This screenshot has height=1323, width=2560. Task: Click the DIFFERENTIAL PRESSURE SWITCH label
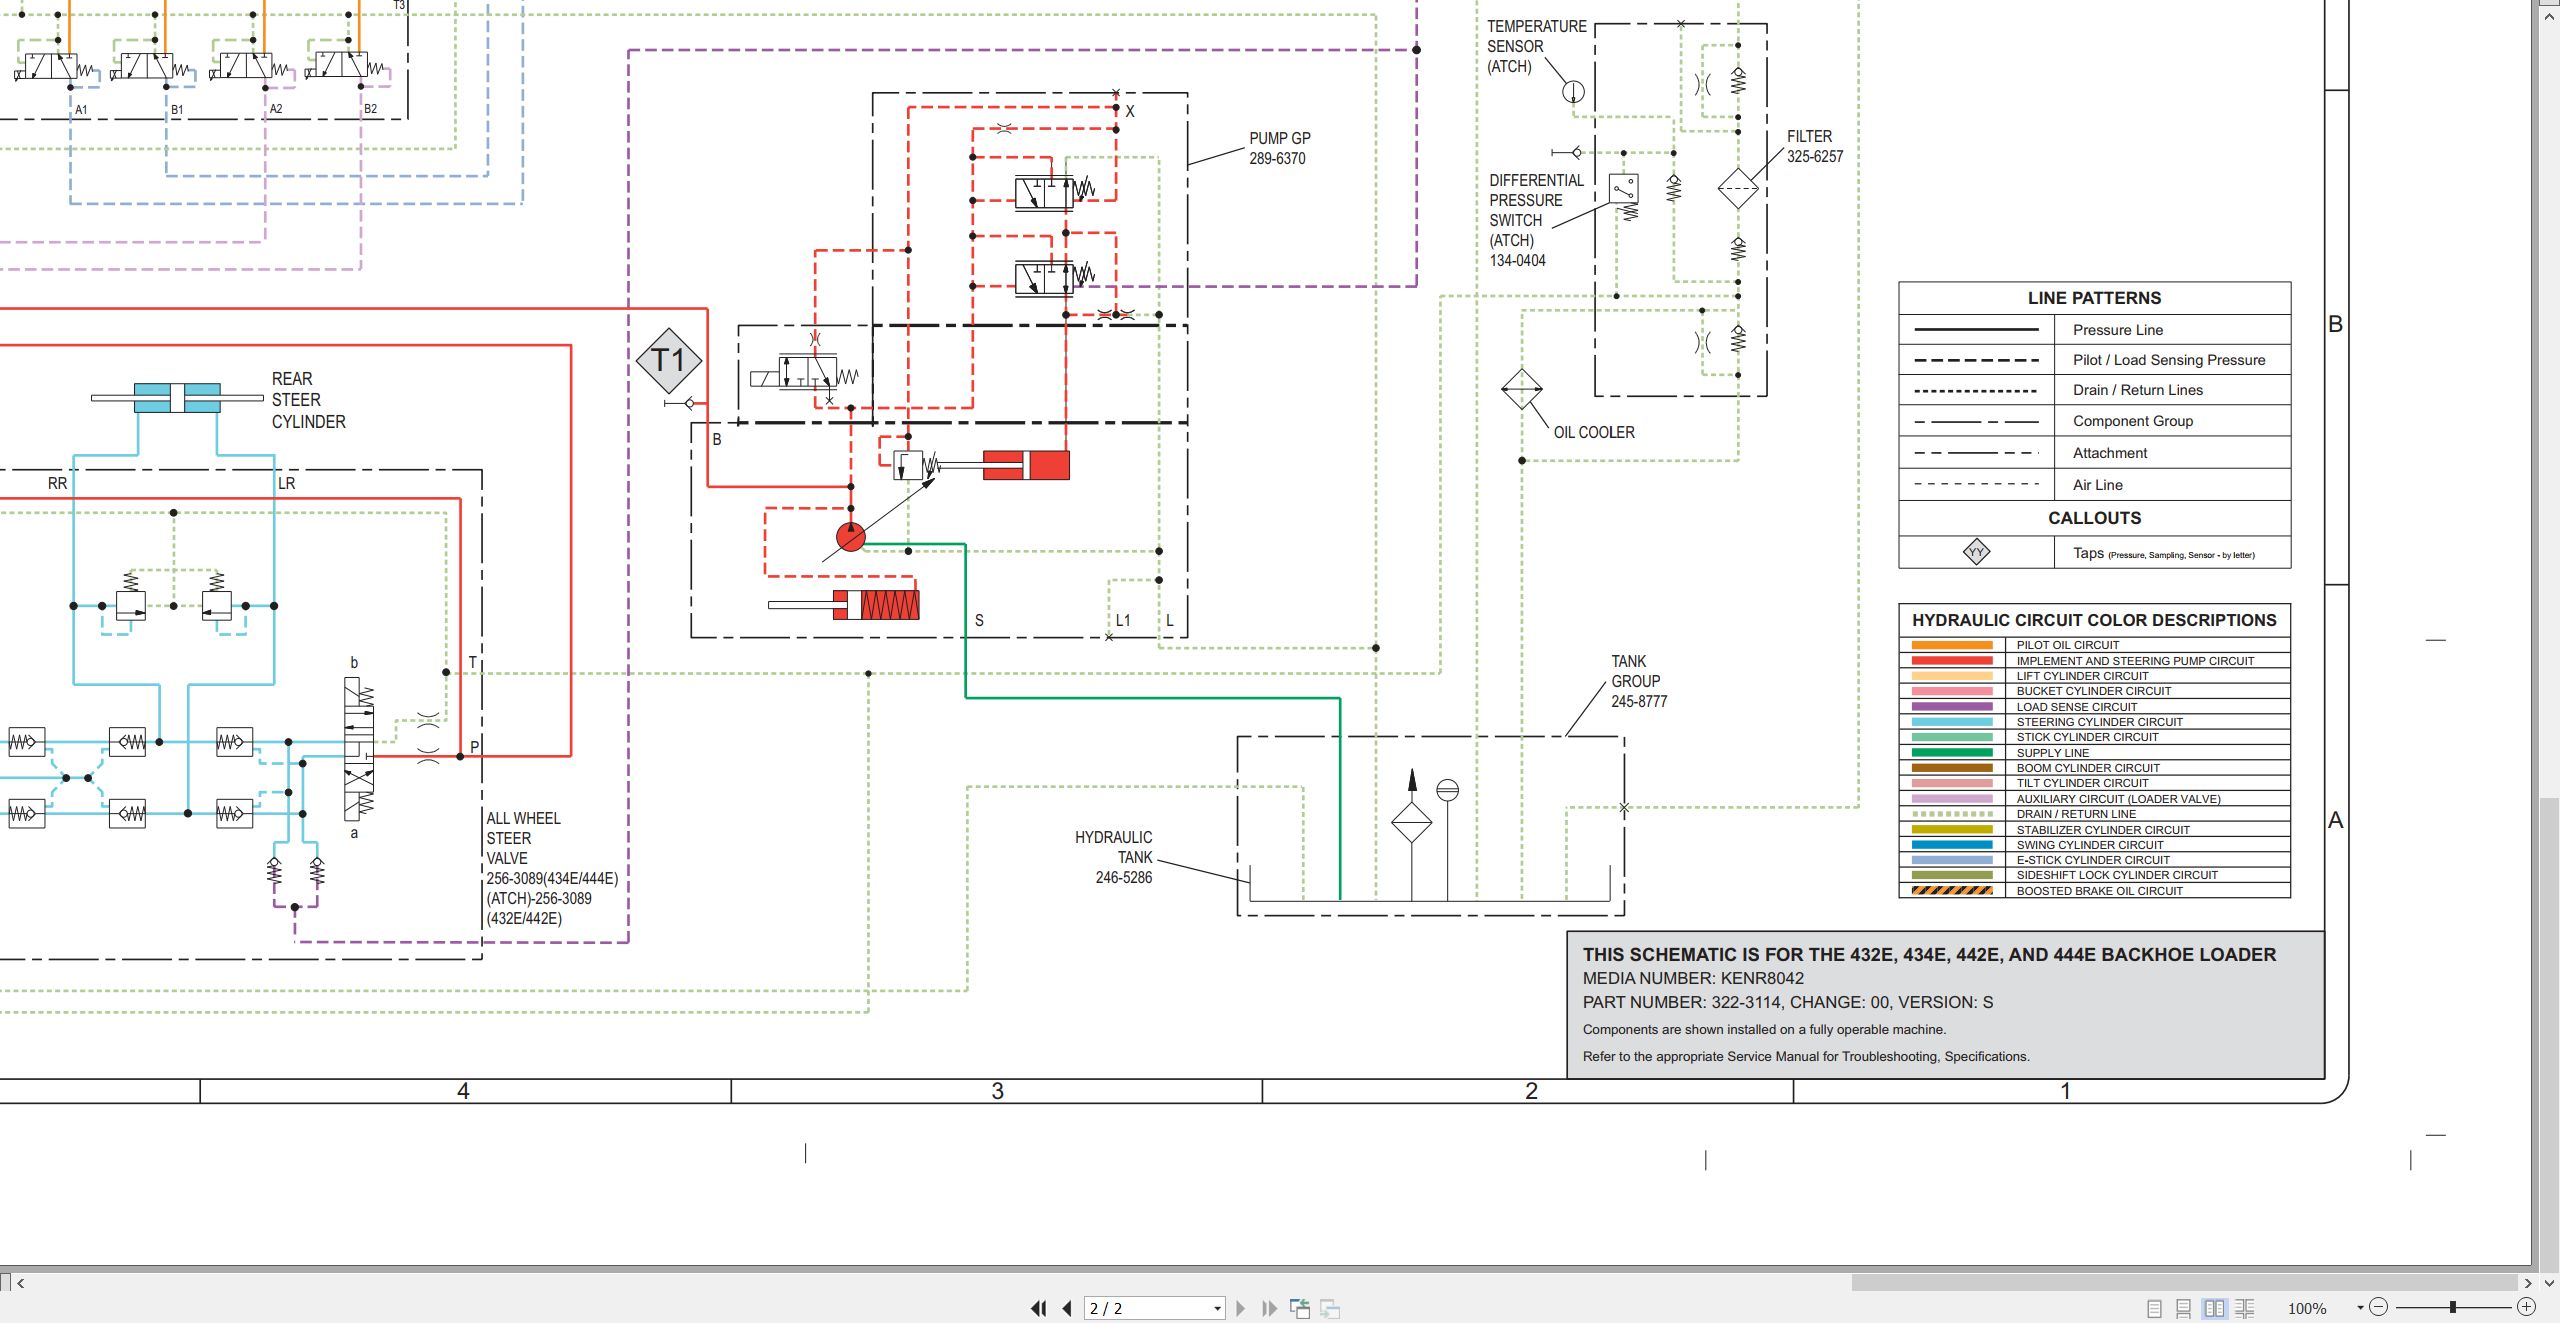tap(1536, 220)
